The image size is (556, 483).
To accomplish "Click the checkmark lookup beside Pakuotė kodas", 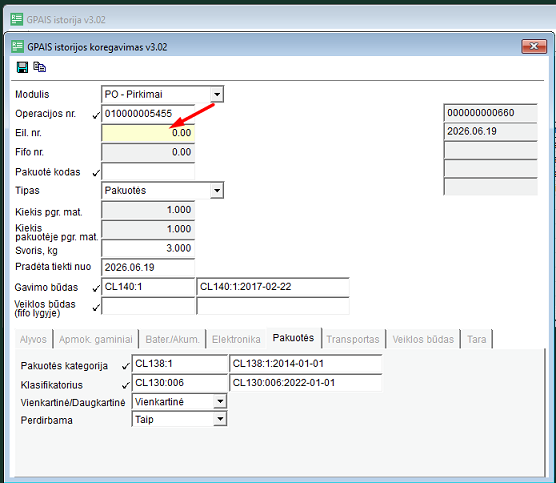I will pos(96,173).
